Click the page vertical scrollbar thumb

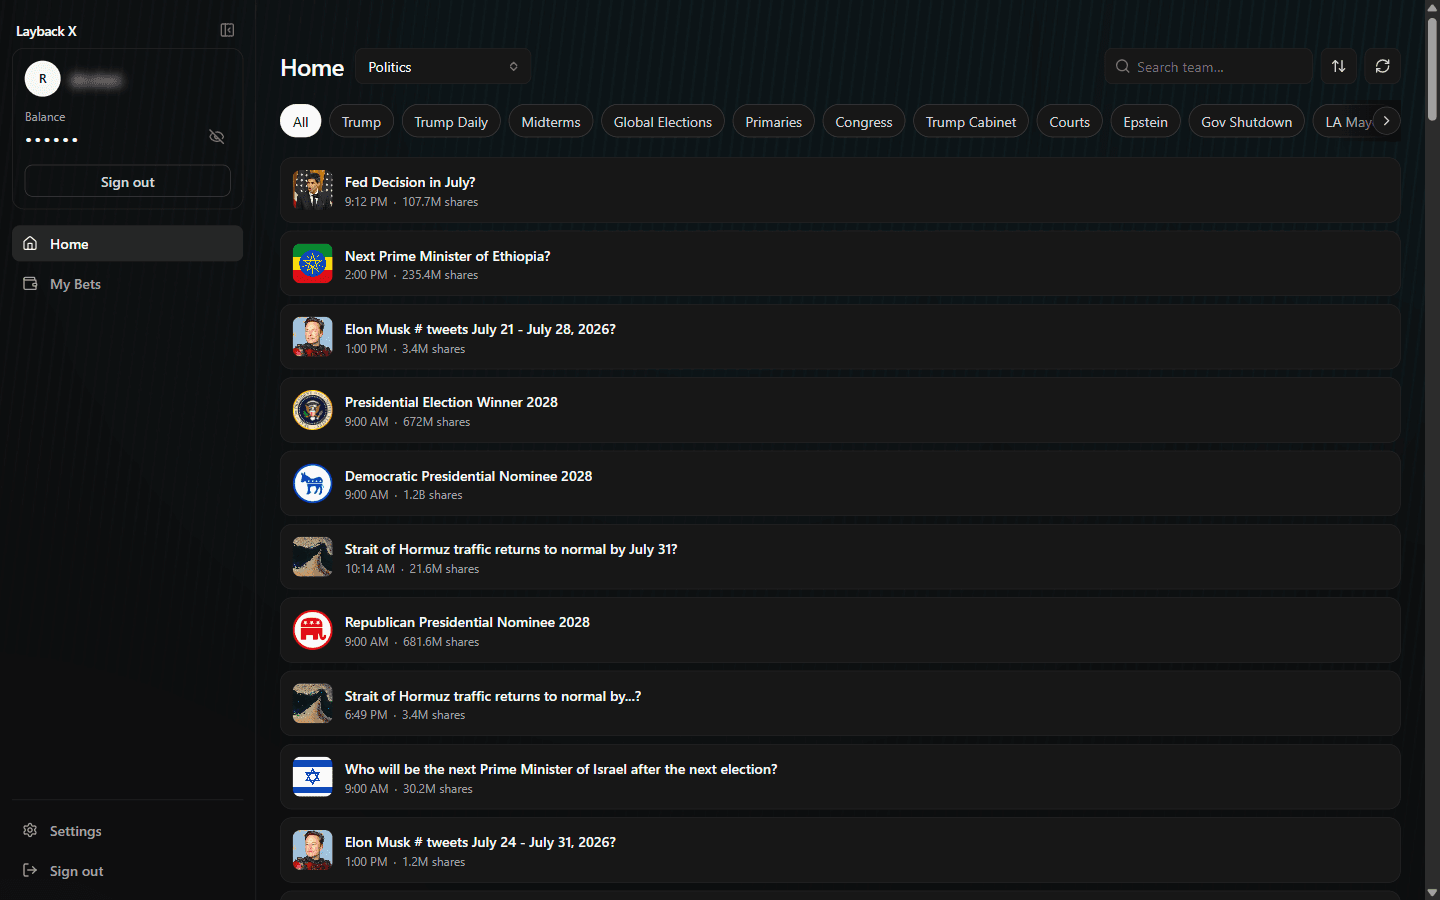click(x=1432, y=67)
